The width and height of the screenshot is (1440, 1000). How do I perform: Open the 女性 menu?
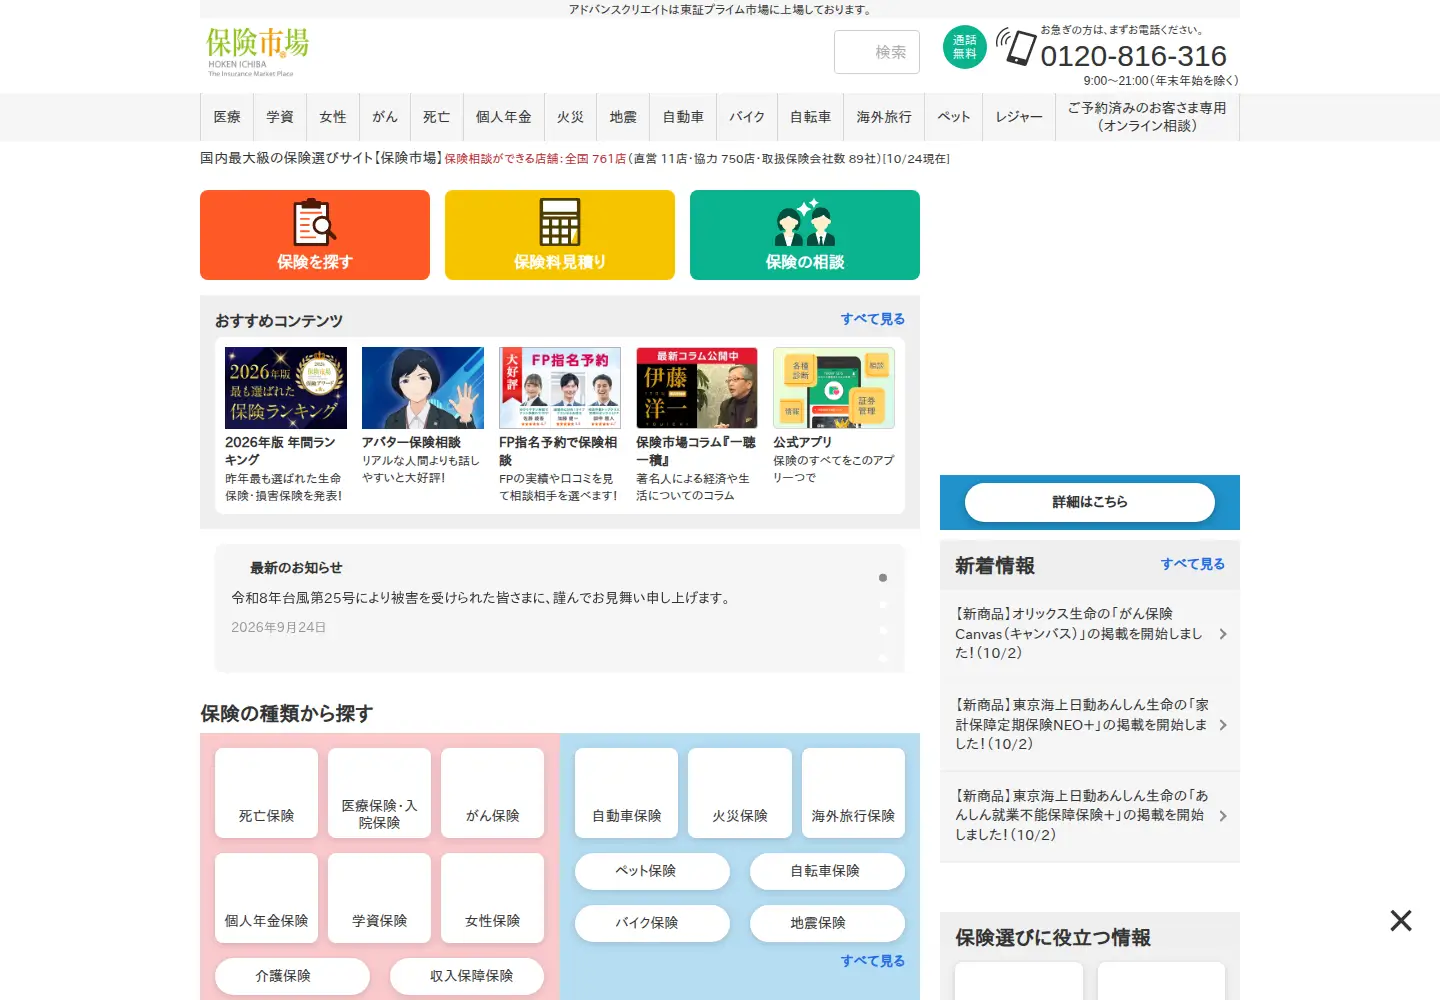pyautogui.click(x=333, y=117)
